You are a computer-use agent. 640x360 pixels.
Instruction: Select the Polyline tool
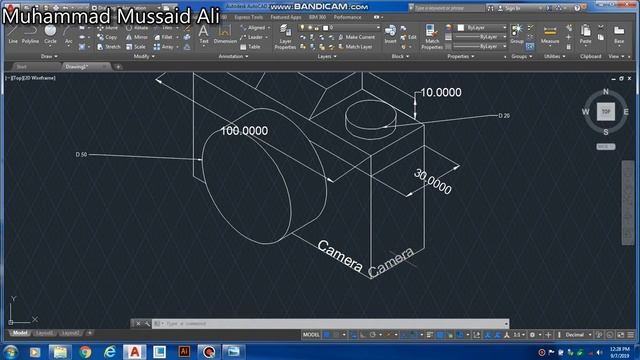[x=30, y=35]
